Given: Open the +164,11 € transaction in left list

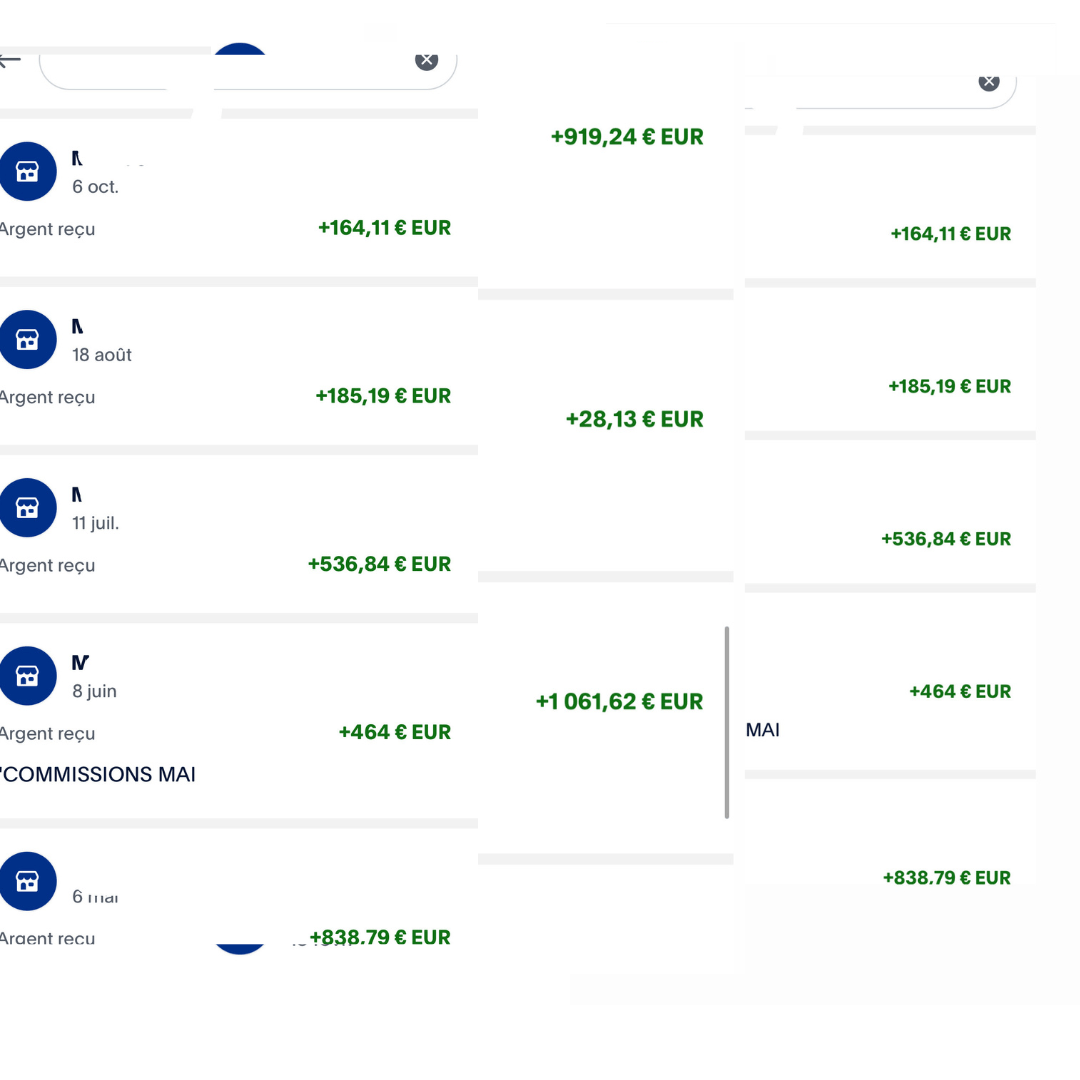Looking at the screenshot, I should (384, 228).
